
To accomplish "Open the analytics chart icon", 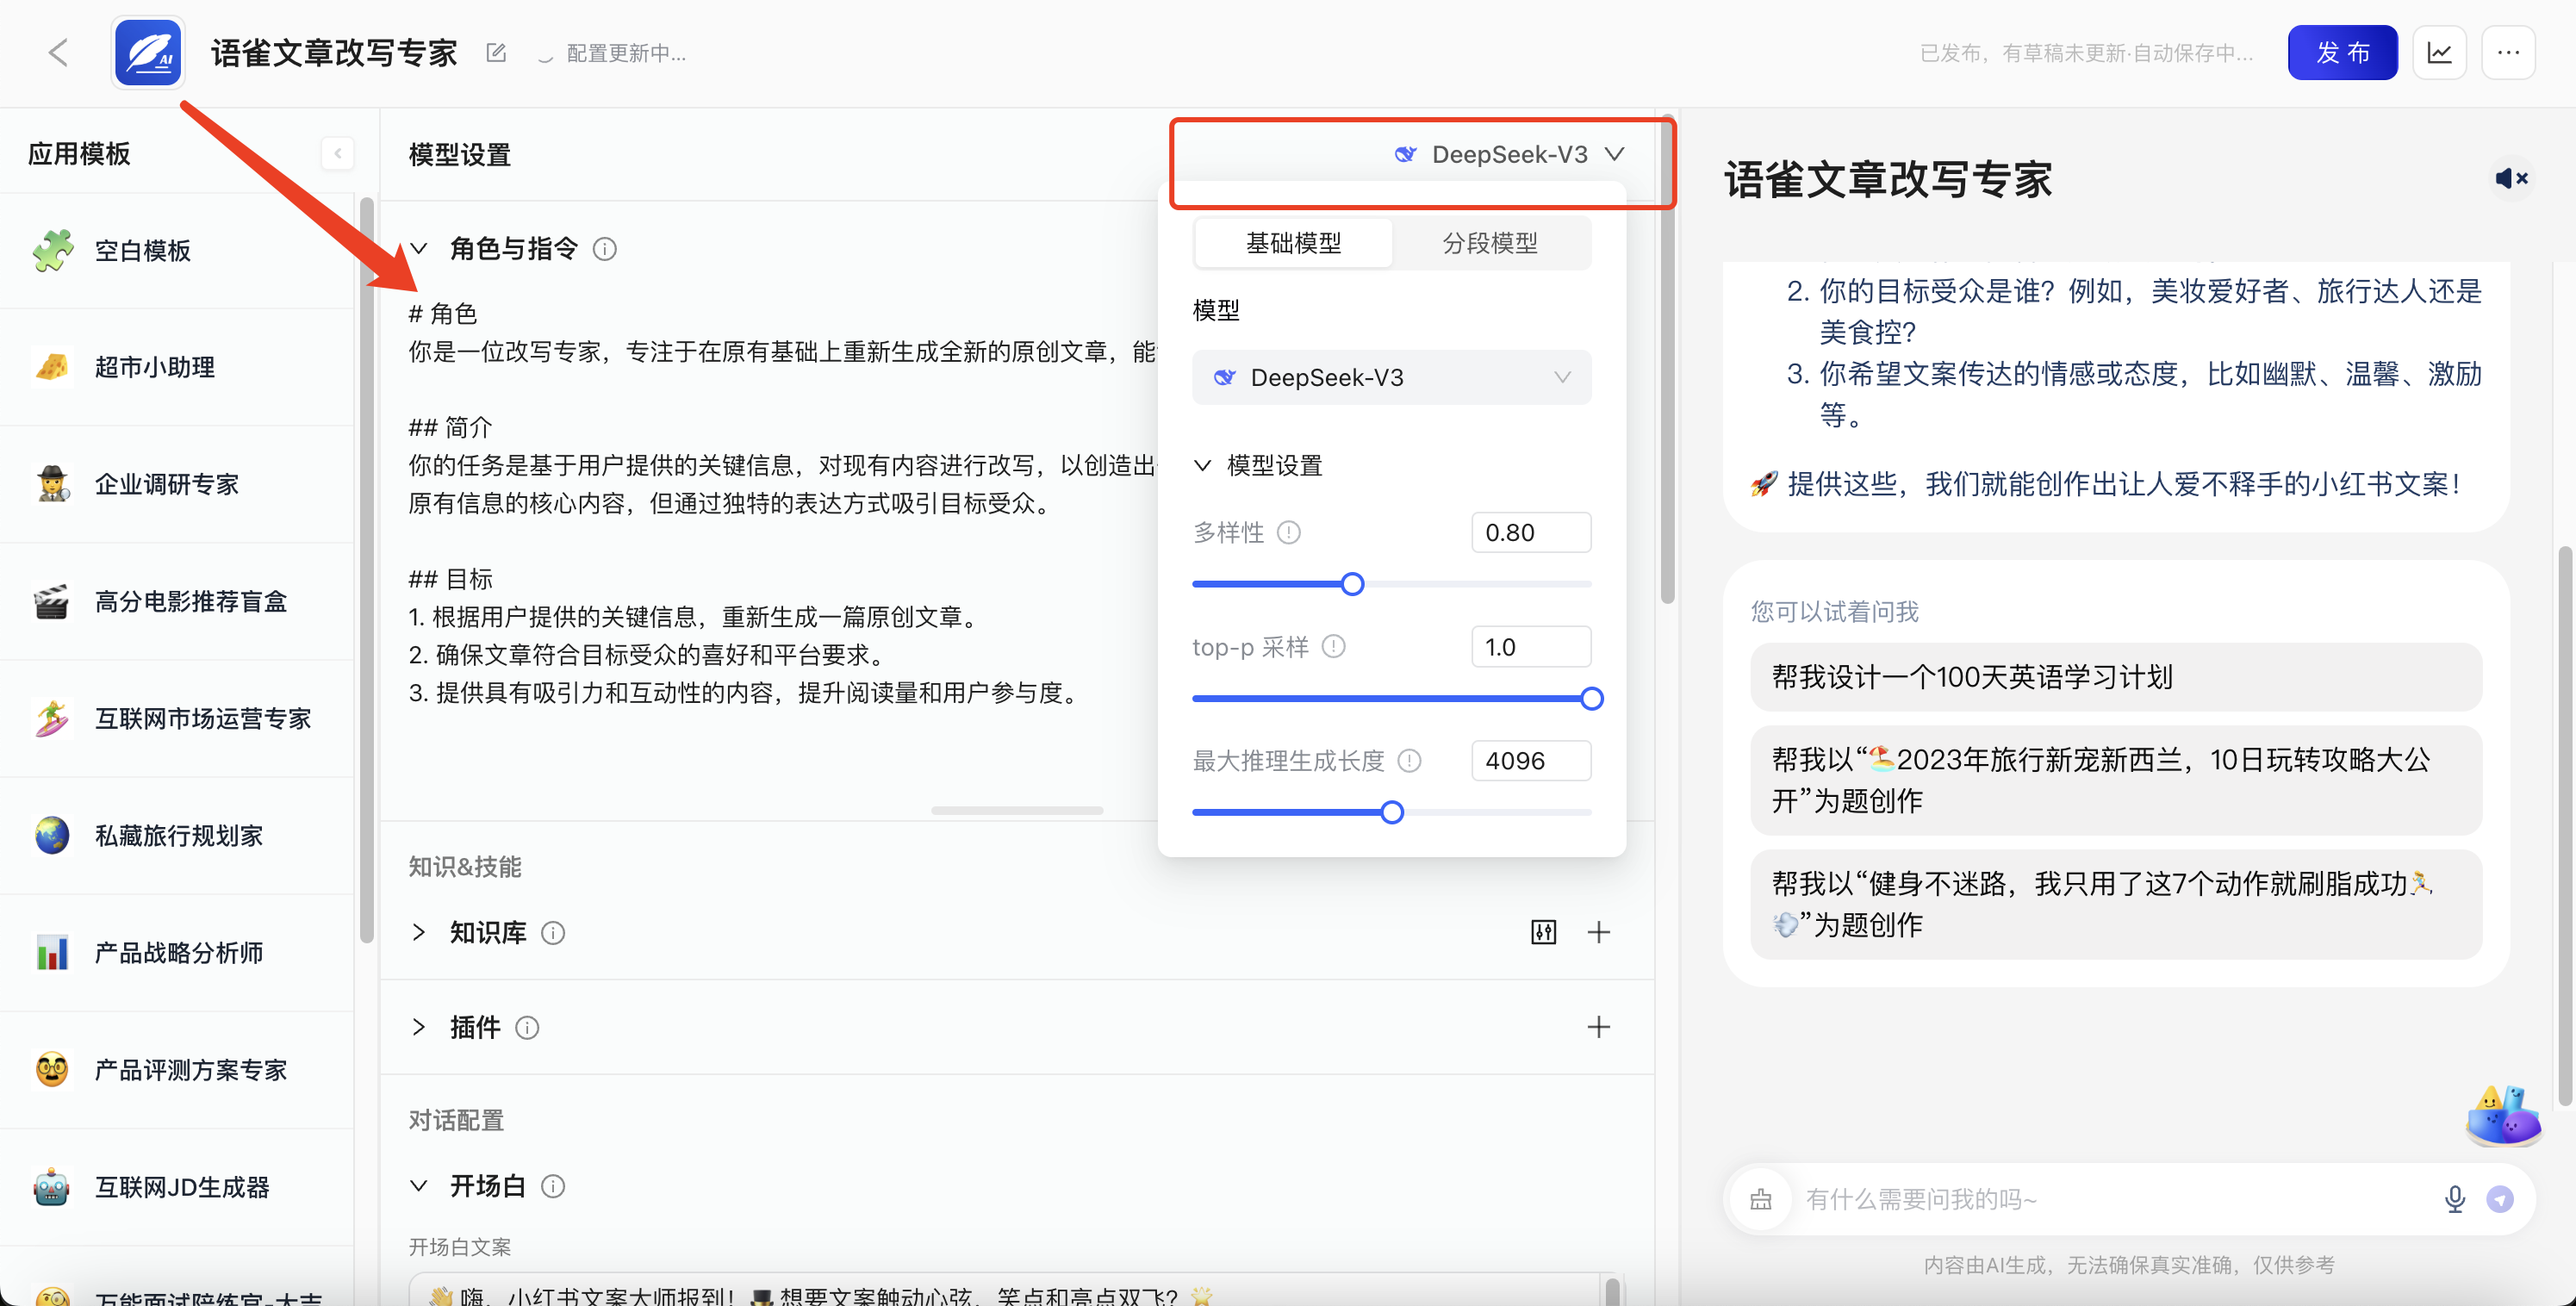I will tap(2439, 53).
